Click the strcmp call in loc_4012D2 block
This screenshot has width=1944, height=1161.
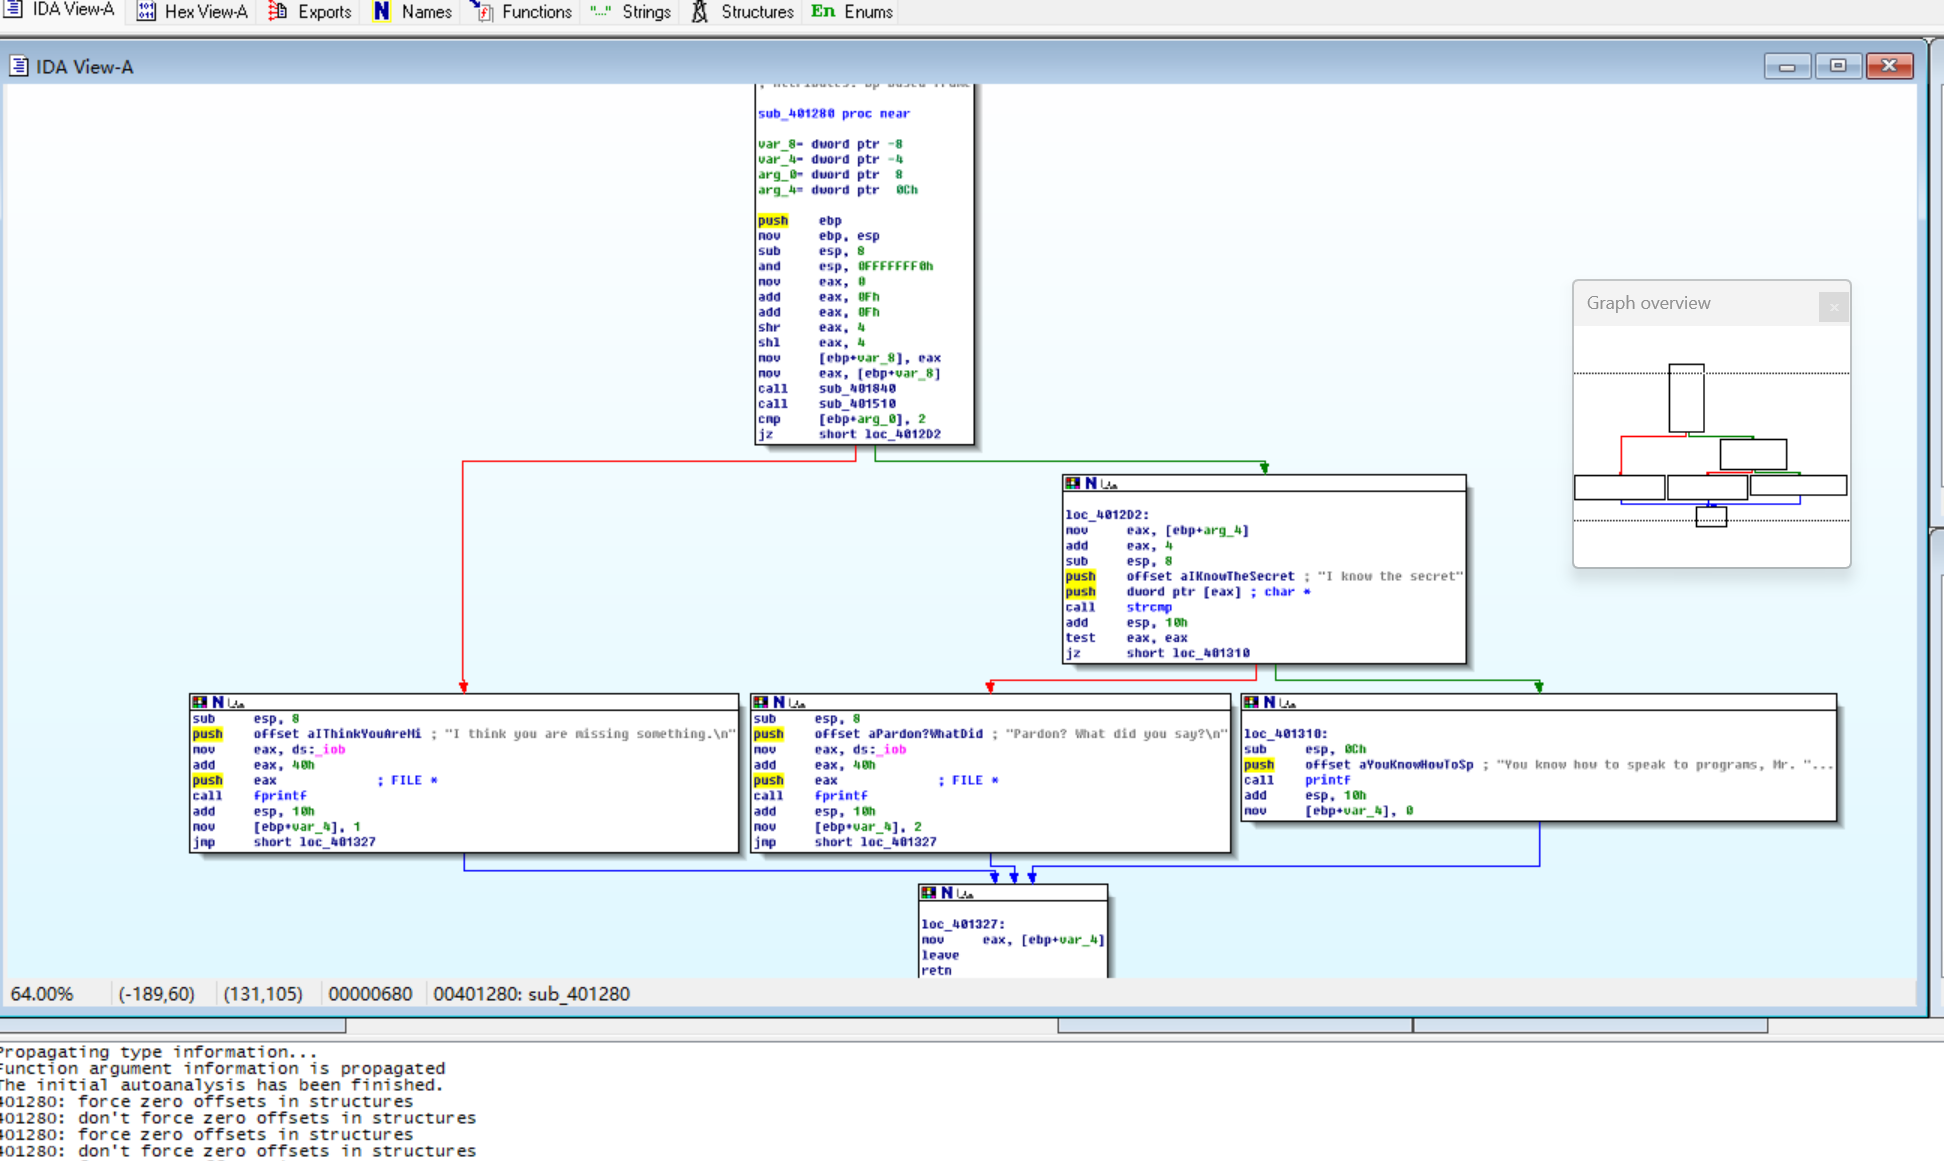click(x=1148, y=607)
